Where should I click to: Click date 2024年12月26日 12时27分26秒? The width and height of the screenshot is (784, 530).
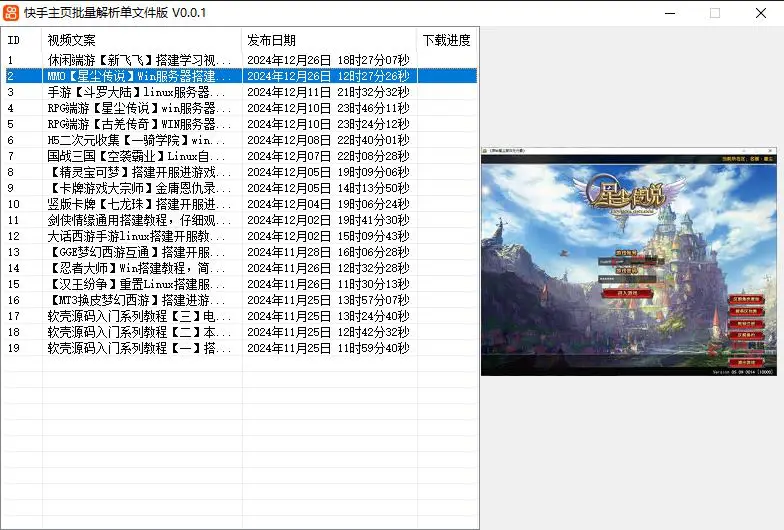click(328, 76)
